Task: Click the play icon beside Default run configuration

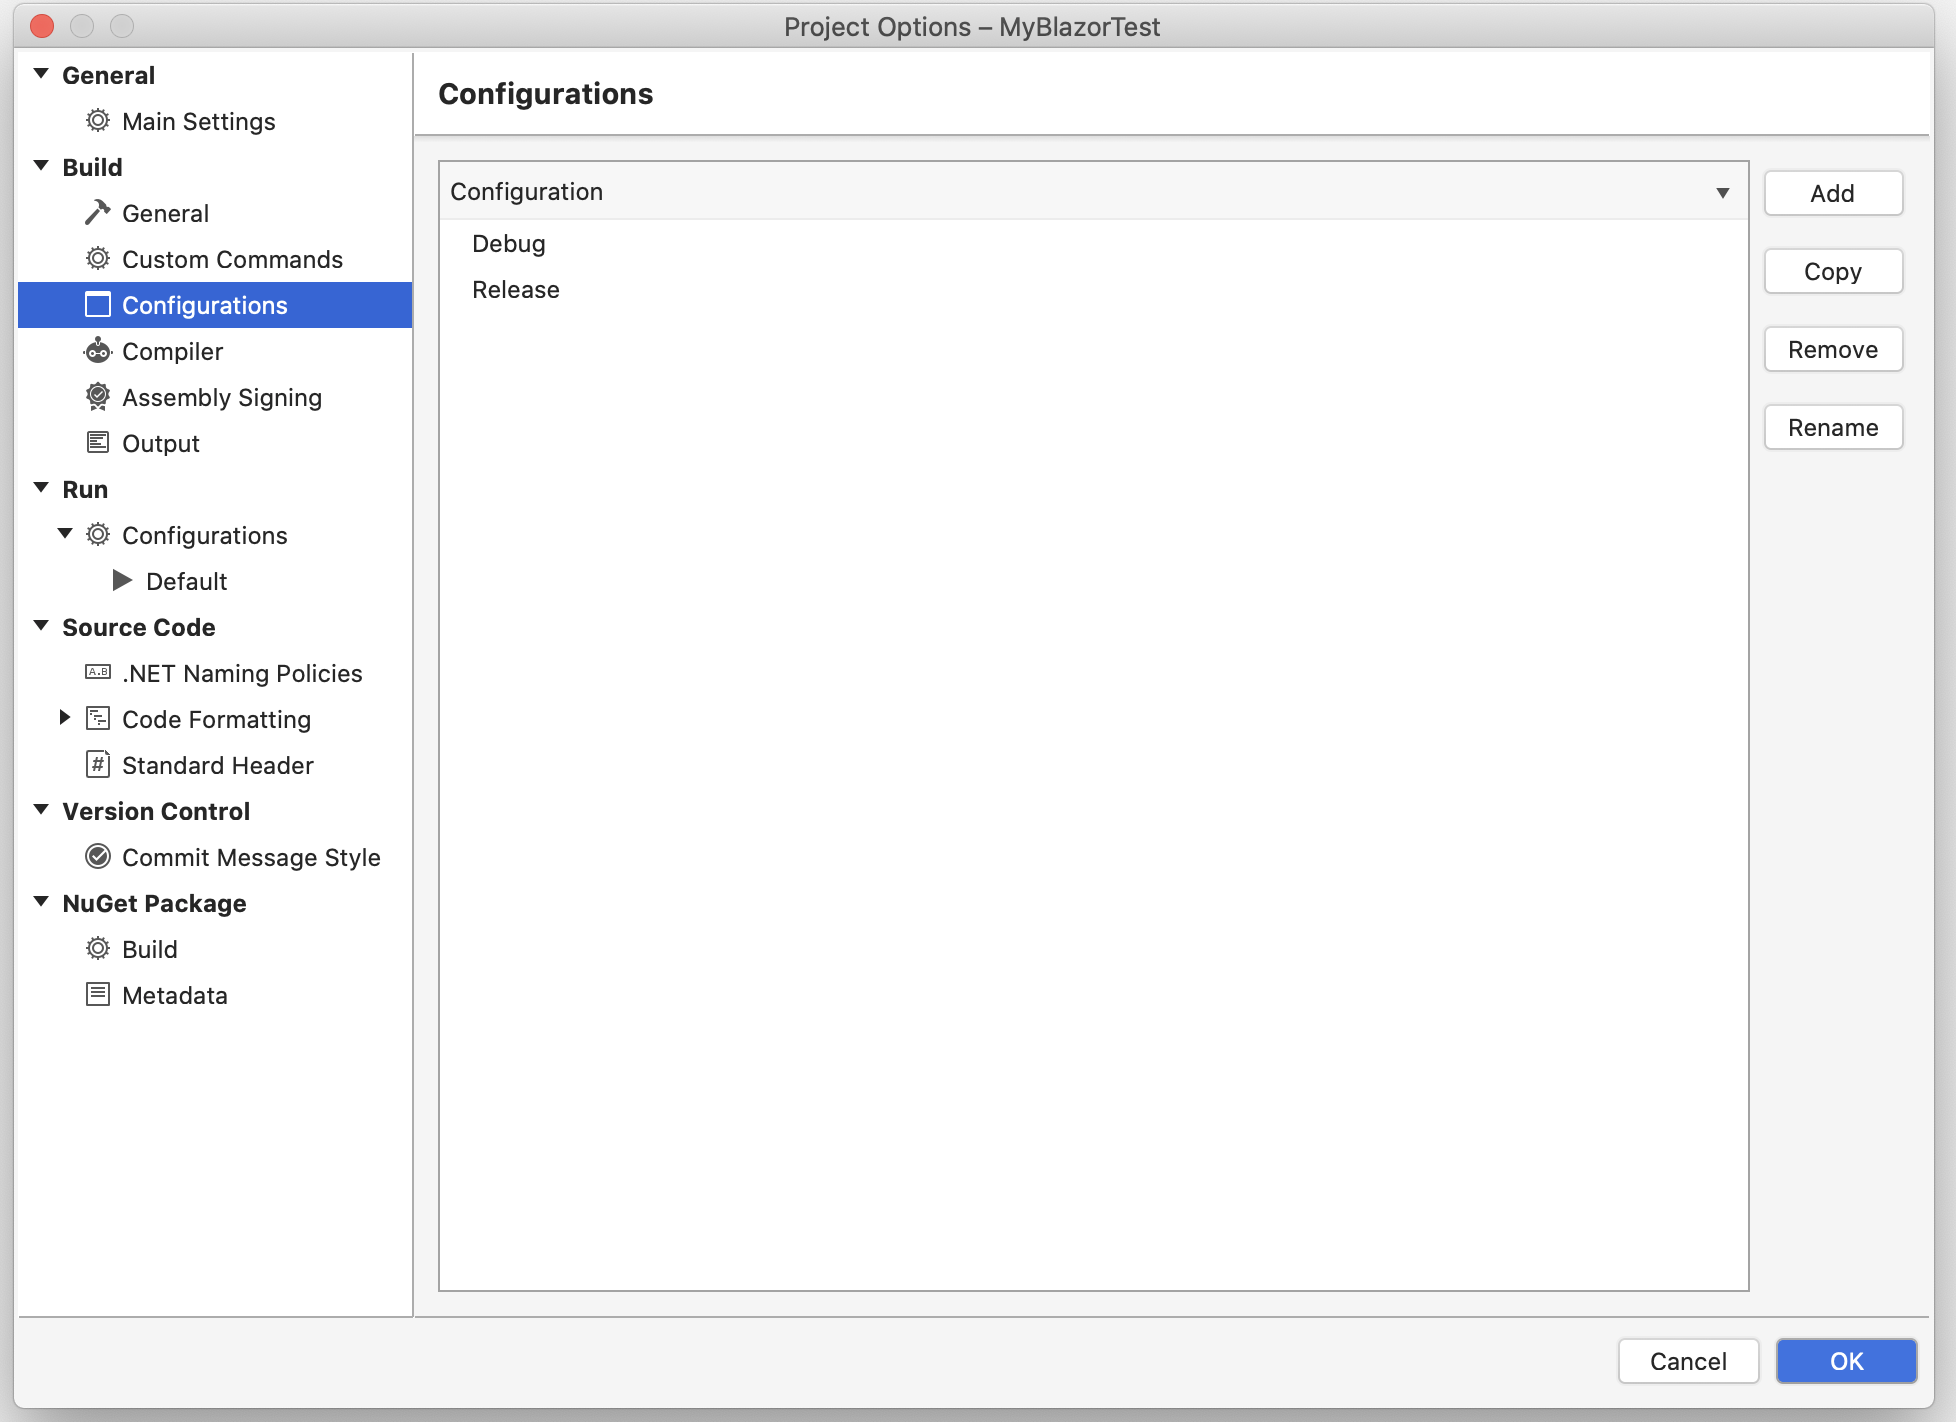Action: click(x=123, y=580)
